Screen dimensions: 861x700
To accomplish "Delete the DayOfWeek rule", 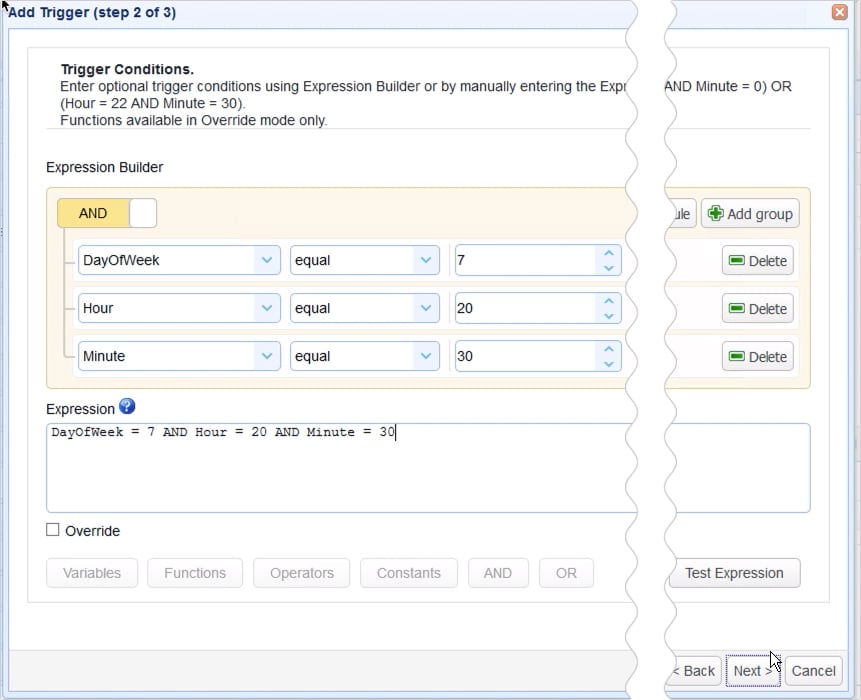I will tap(757, 260).
